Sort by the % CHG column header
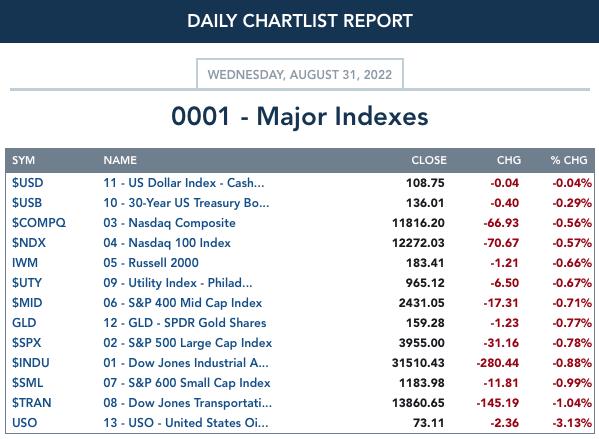The width and height of the screenshot is (599, 439). (569, 160)
